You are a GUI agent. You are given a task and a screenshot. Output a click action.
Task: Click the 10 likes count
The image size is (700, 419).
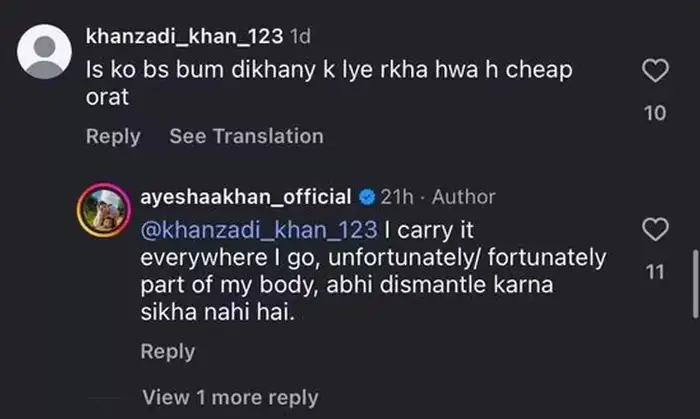654,114
